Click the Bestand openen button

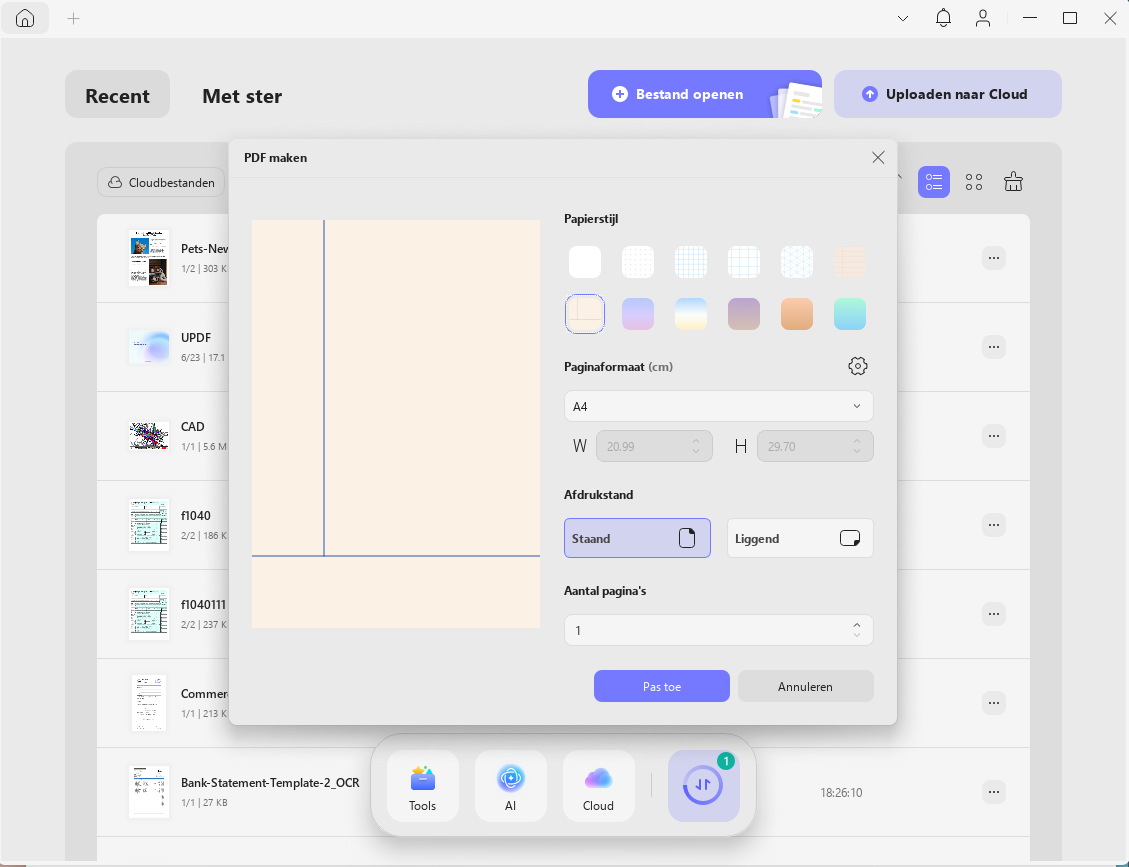pyautogui.click(x=704, y=94)
